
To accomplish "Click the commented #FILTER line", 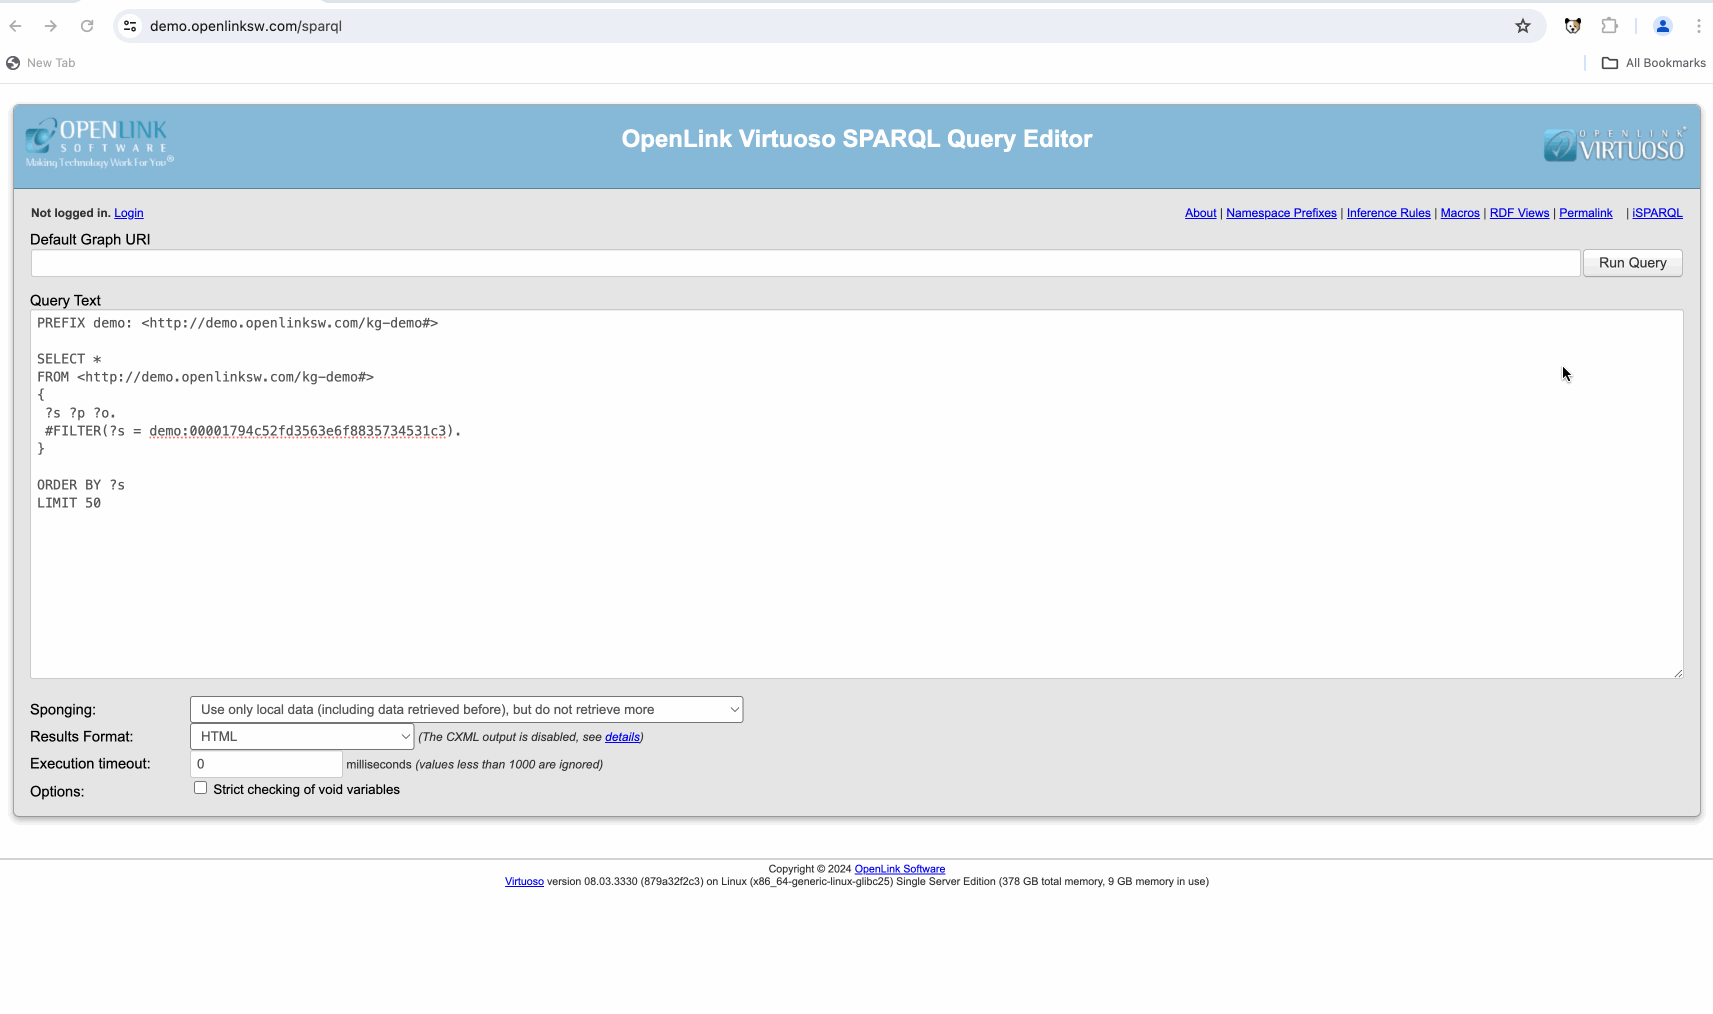I will click(x=253, y=431).
